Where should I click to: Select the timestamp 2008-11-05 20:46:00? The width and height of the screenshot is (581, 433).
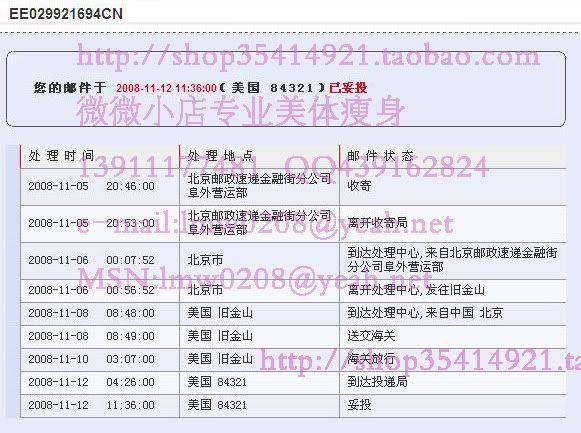92,186
